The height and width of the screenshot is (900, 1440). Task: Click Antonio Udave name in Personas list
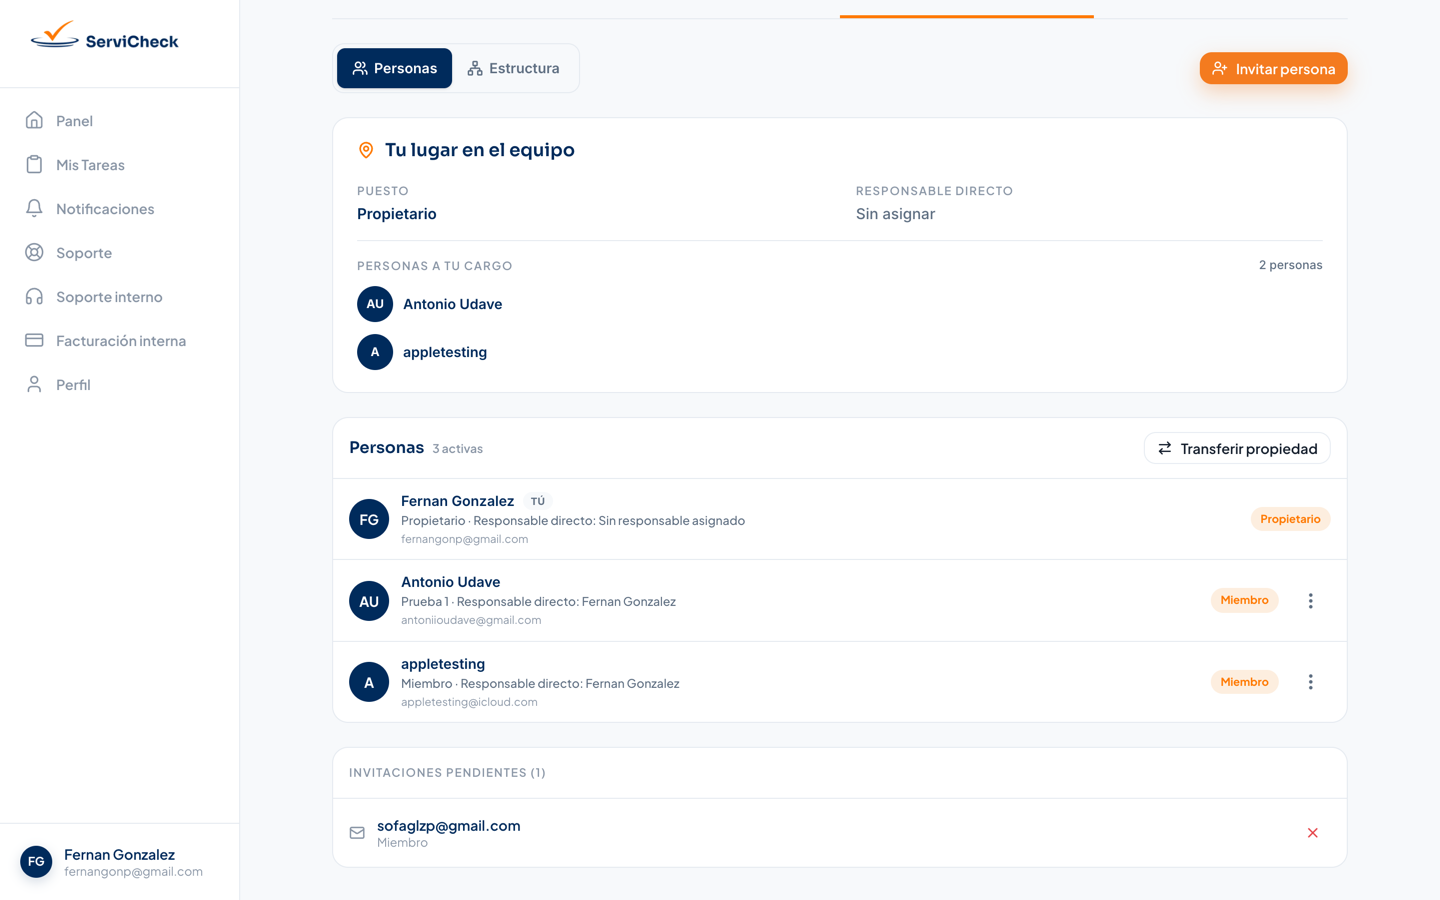click(x=450, y=582)
